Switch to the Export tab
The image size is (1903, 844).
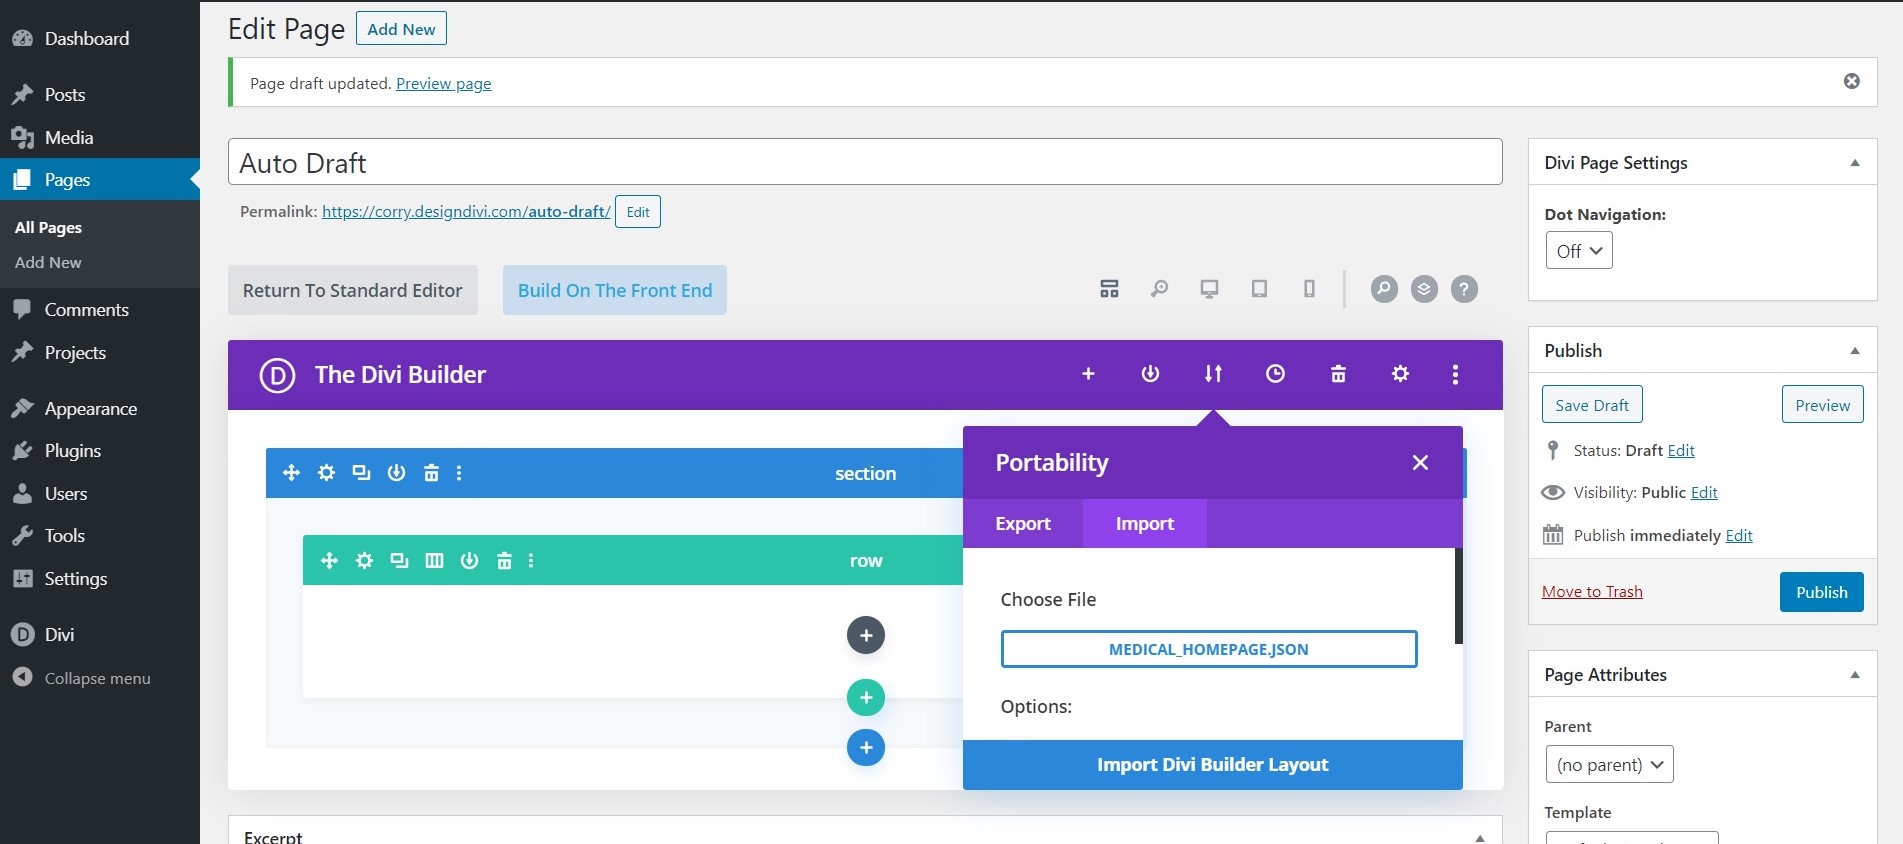(x=1023, y=523)
